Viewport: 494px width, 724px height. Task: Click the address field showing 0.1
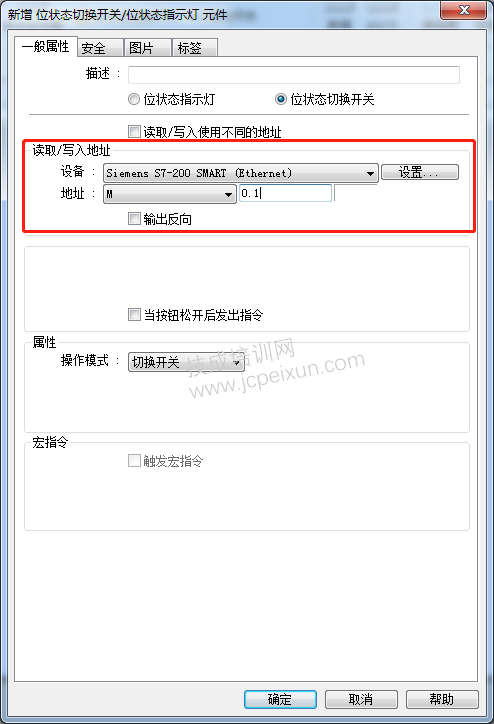click(x=285, y=193)
